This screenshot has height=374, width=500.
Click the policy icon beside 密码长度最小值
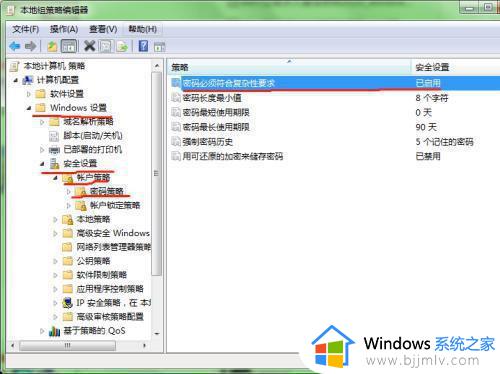[176, 98]
